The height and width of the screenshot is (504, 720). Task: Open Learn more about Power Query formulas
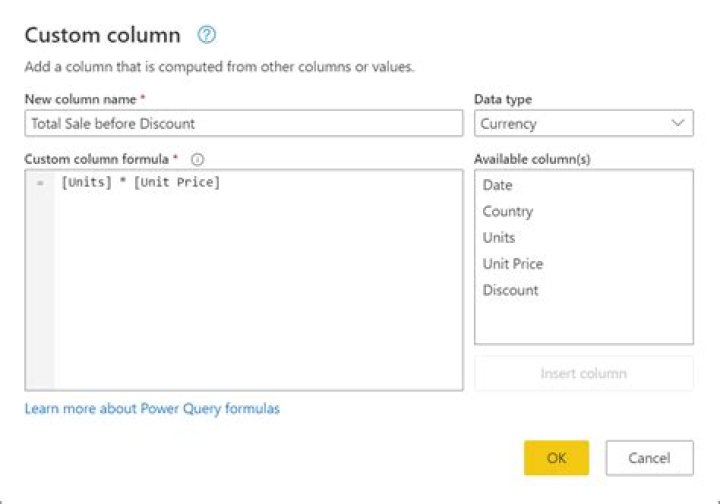point(152,409)
